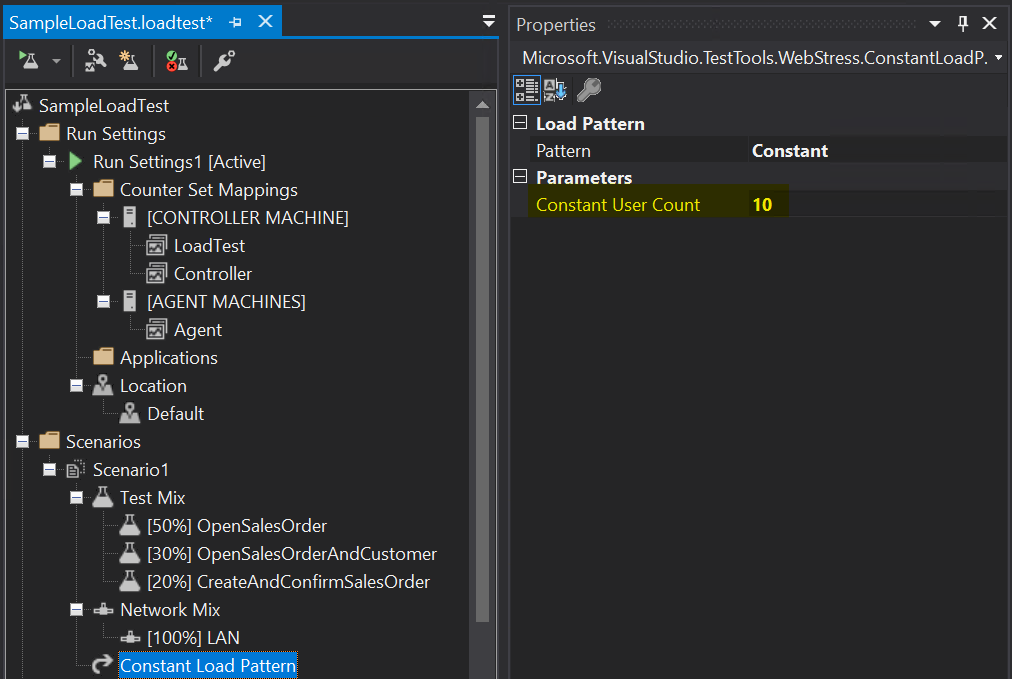Screen dimensions: 1012x679
Task: Select Run Settings1 [Active] label
Action: click(179, 162)
